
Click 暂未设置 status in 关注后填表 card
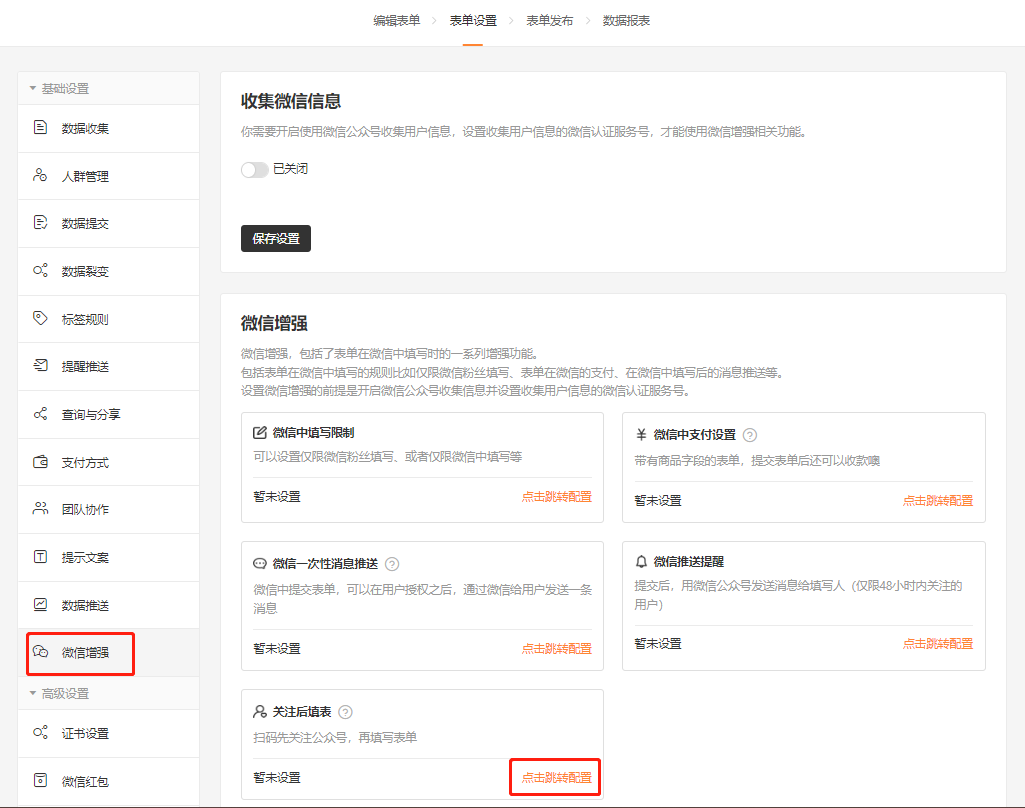tap(277, 777)
